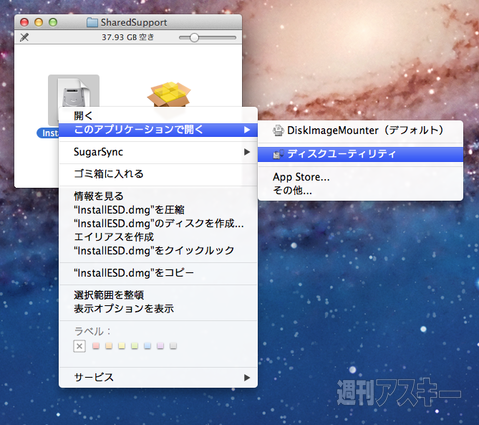Click the DiskImageMounter app icon
Image resolution: width=479 pixels, height=425 pixels.
(278, 130)
